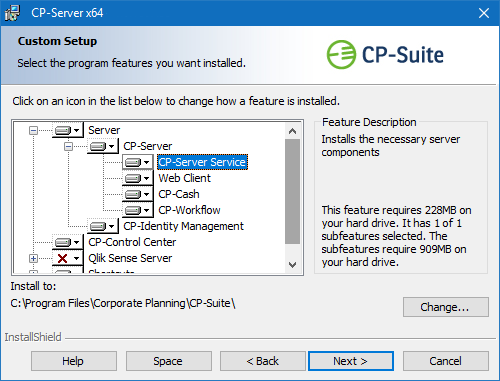Click the install path C:\Program Files\Corporate Planning\CP-Suite\
The image size is (500, 381).
click(123, 303)
